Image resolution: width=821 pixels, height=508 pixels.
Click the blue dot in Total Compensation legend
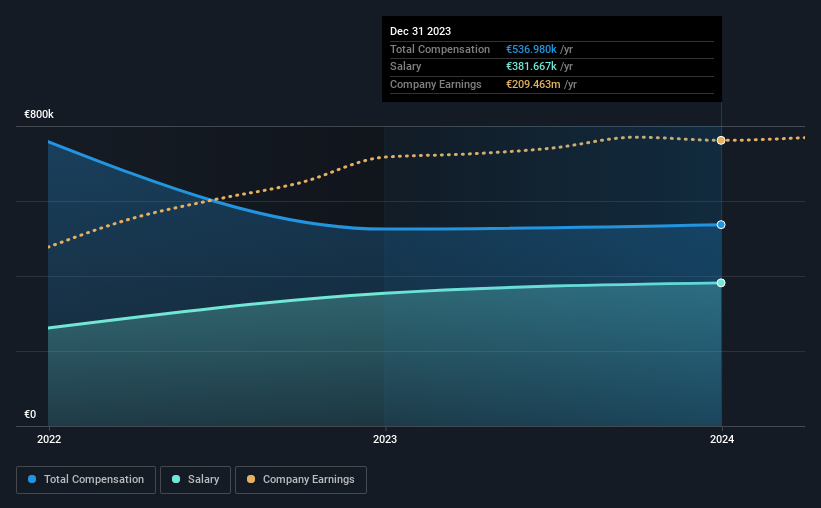click(x=32, y=479)
